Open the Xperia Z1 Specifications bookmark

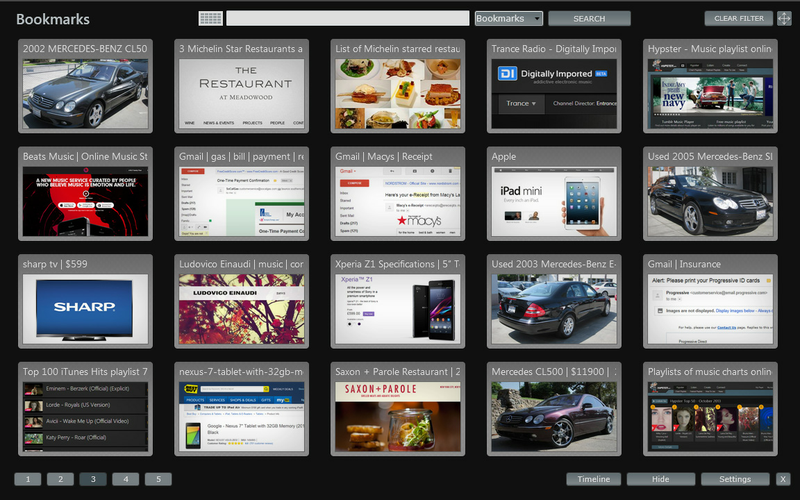pyautogui.click(x=397, y=302)
